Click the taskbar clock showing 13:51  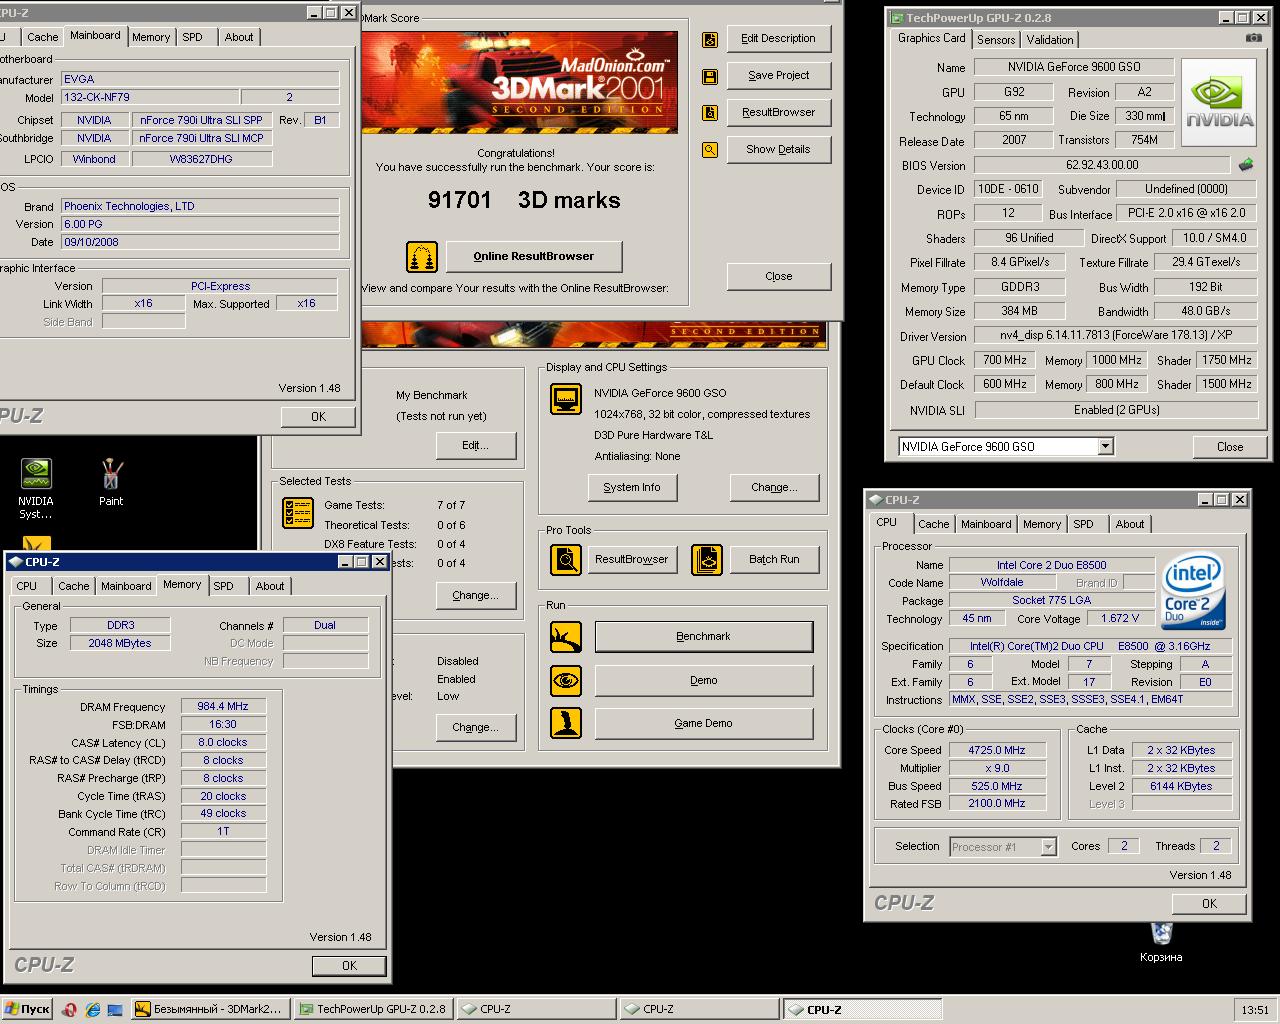pyautogui.click(x=1255, y=1010)
